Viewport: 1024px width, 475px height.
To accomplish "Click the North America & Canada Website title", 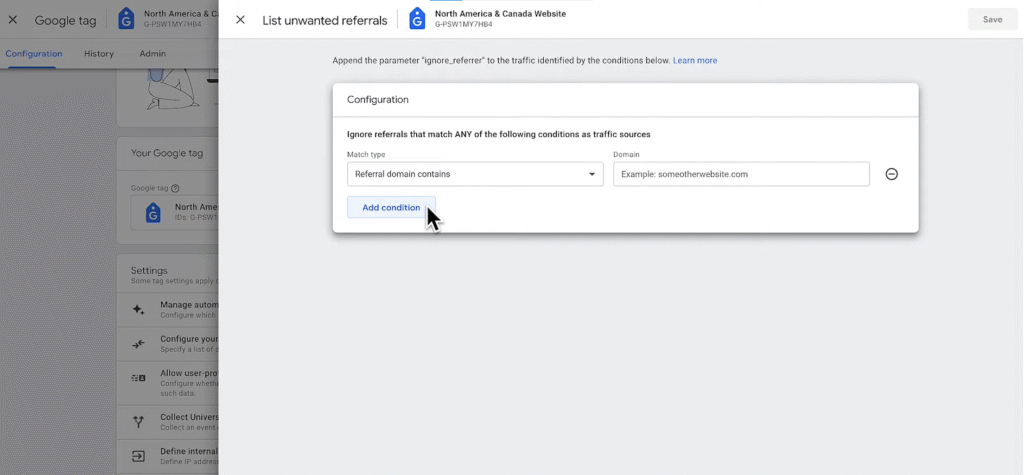I will coord(500,14).
